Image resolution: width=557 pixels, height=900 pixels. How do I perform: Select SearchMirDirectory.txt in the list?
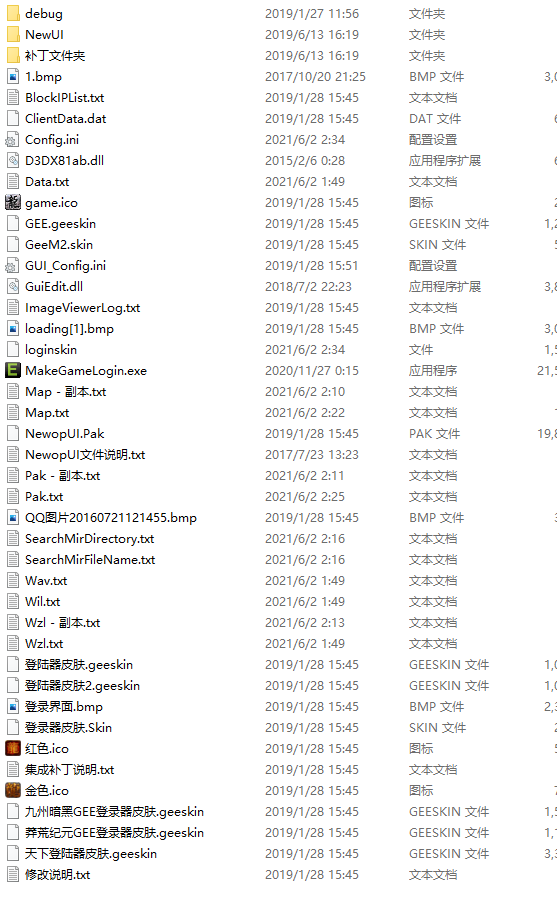[x=90, y=538]
